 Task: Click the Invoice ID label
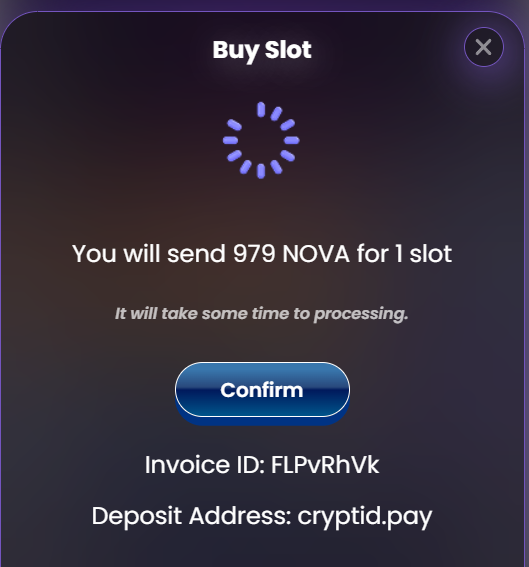pyautogui.click(x=205, y=464)
